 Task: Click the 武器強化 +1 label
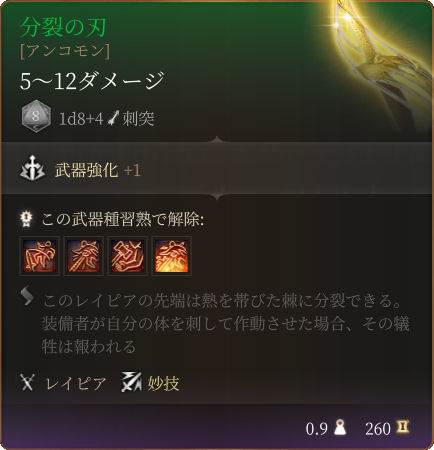(98, 170)
